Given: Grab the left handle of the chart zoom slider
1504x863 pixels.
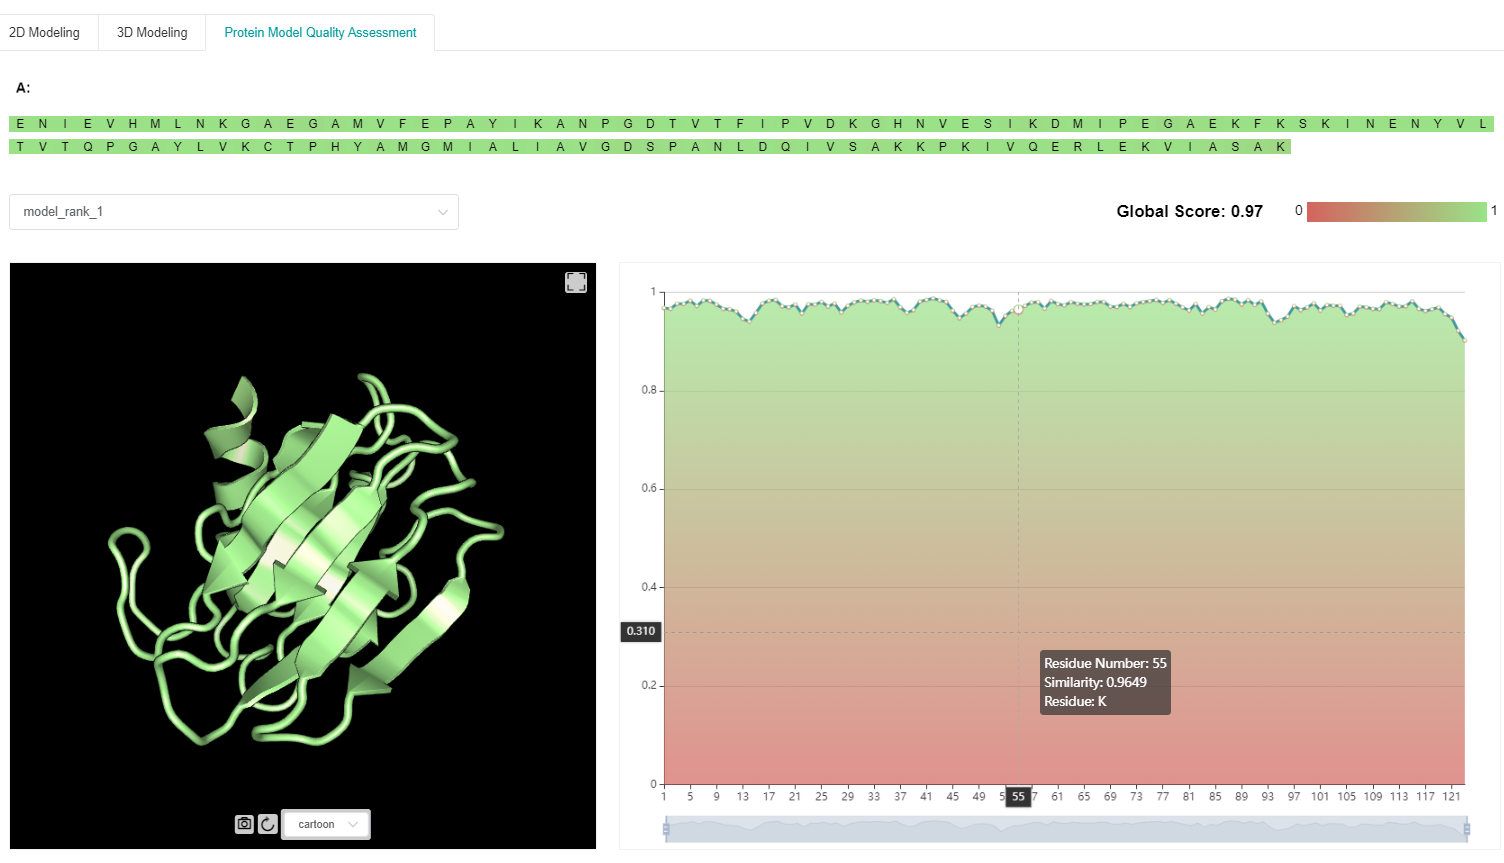Looking at the screenshot, I should pyautogui.click(x=666, y=829).
